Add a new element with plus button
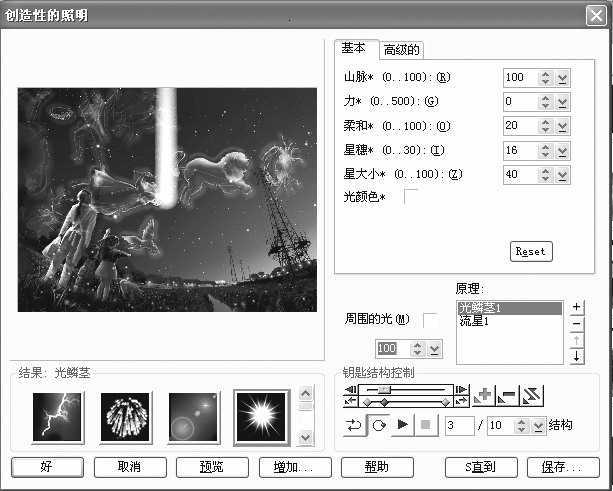The image size is (613, 491). [x=577, y=307]
